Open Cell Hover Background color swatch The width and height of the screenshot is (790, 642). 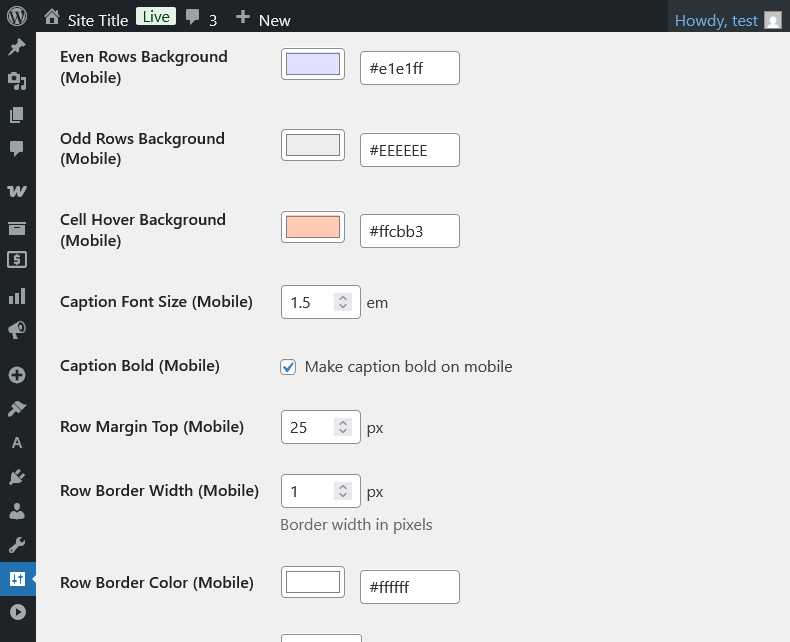pos(313,227)
